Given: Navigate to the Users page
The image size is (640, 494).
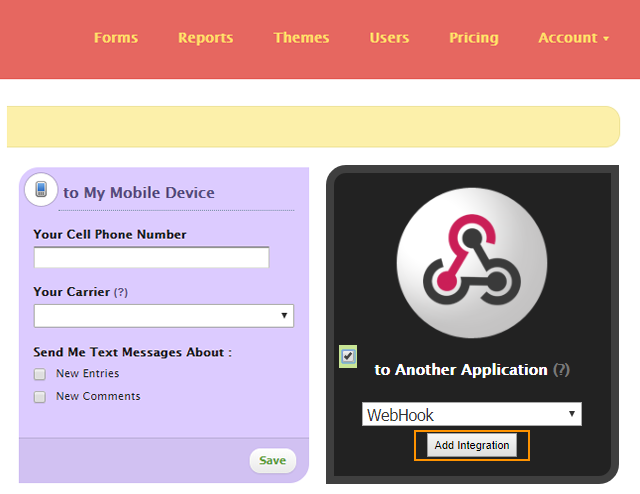Looking at the screenshot, I should click(x=389, y=38).
